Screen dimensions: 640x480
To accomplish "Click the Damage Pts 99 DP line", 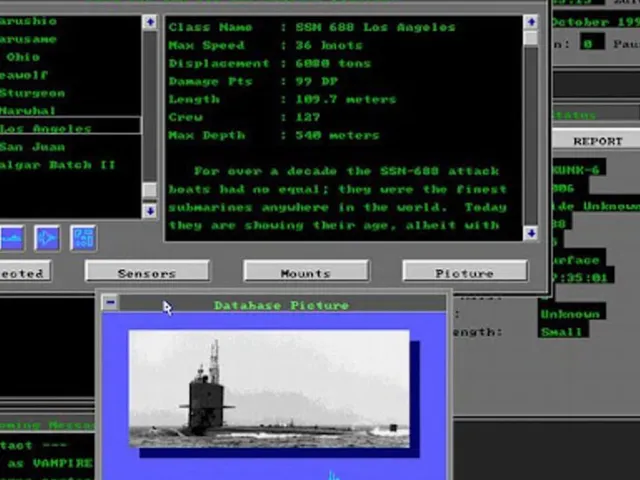I will [253, 81].
